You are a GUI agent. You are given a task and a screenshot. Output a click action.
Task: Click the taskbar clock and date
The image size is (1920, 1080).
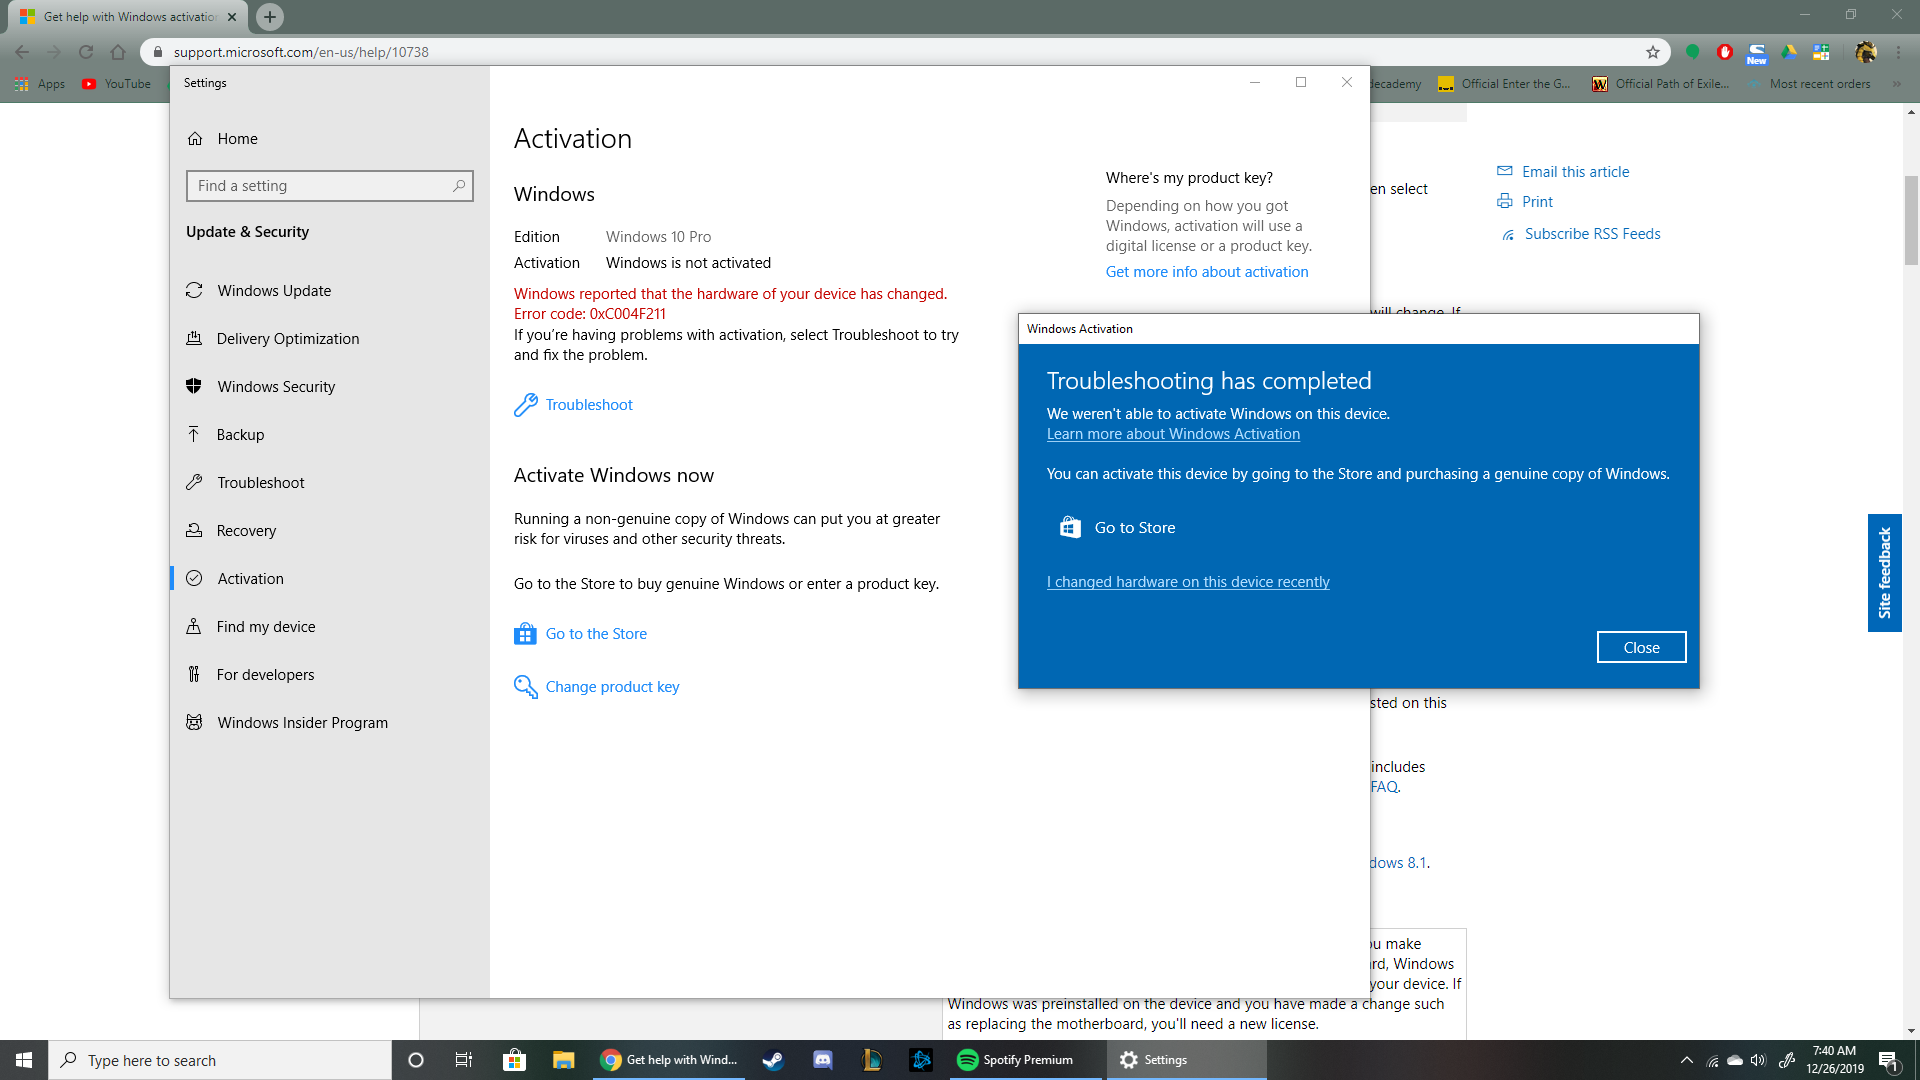[x=1834, y=1060]
